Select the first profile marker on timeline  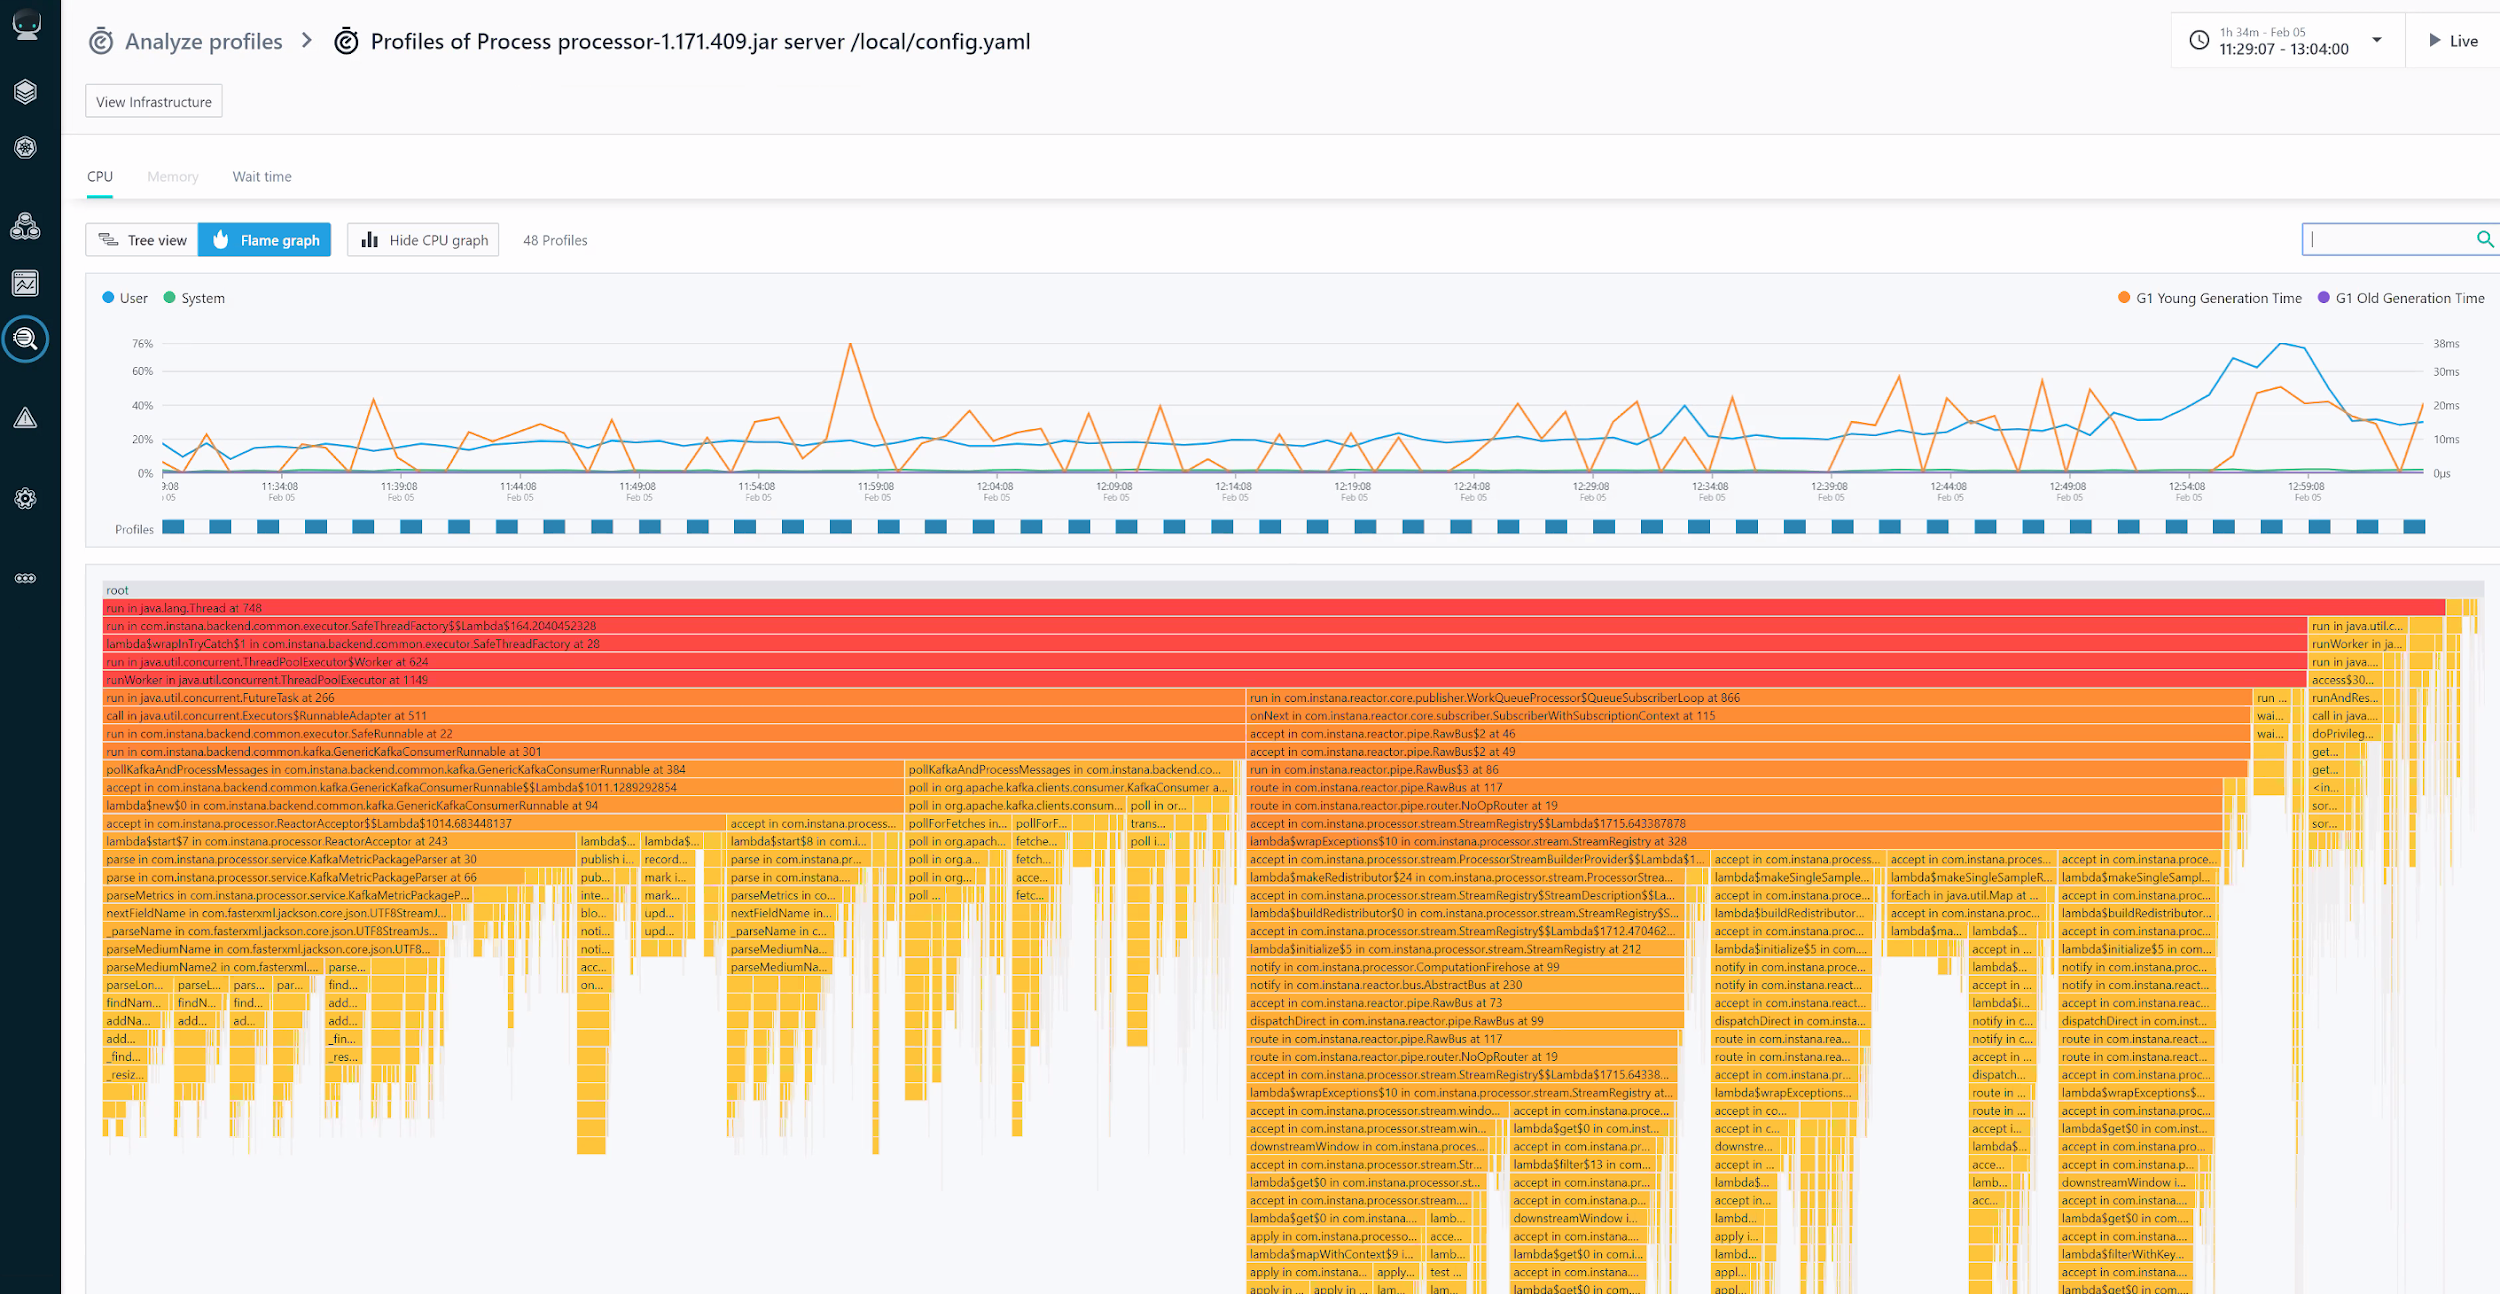click(173, 527)
